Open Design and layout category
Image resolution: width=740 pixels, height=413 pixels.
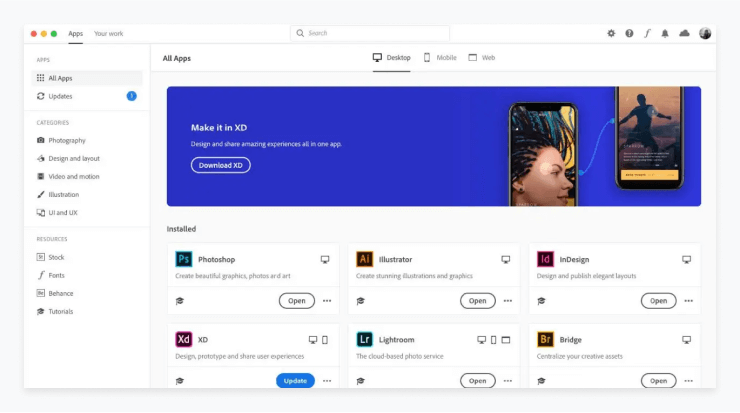click(x=68, y=159)
